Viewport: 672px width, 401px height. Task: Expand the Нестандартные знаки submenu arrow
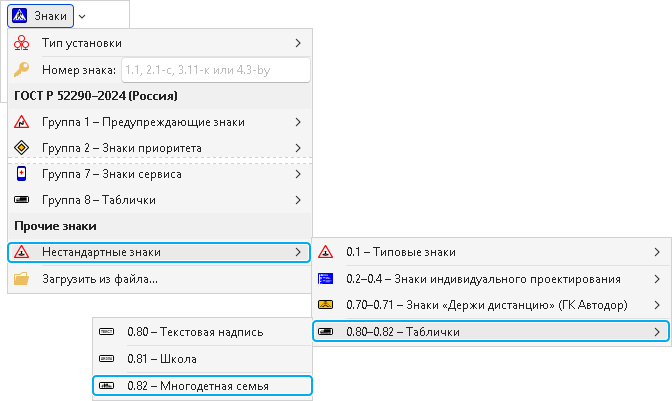click(x=298, y=252)
